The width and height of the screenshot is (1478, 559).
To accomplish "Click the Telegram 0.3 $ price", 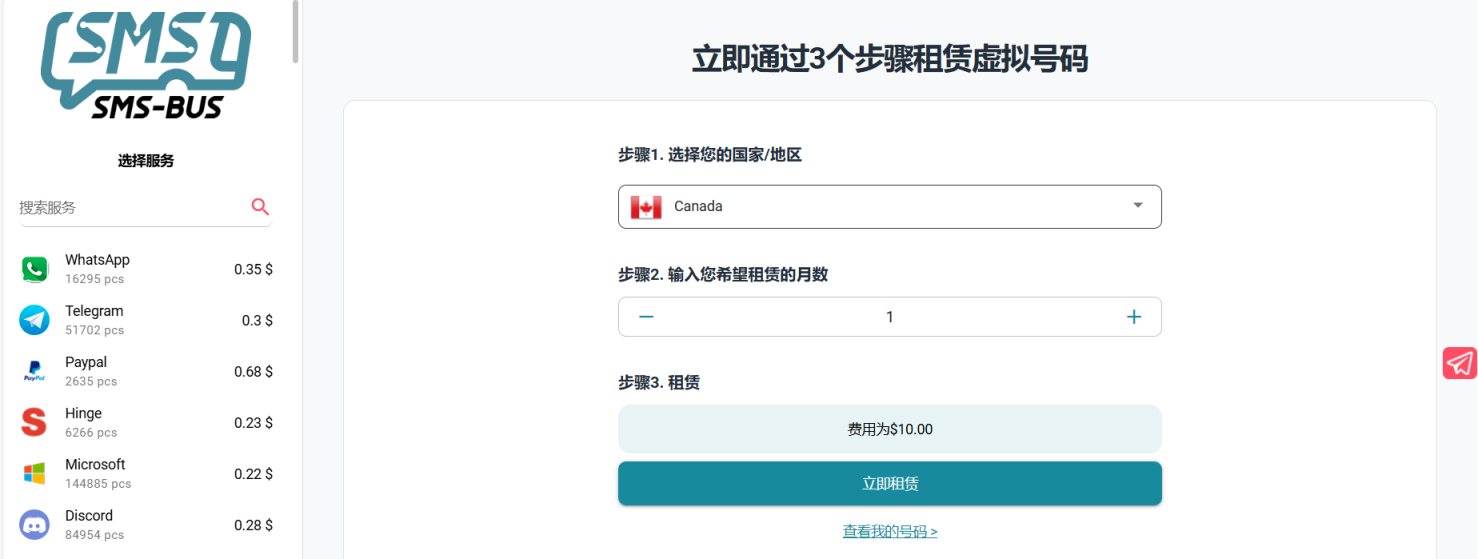I will coord(257,321).
